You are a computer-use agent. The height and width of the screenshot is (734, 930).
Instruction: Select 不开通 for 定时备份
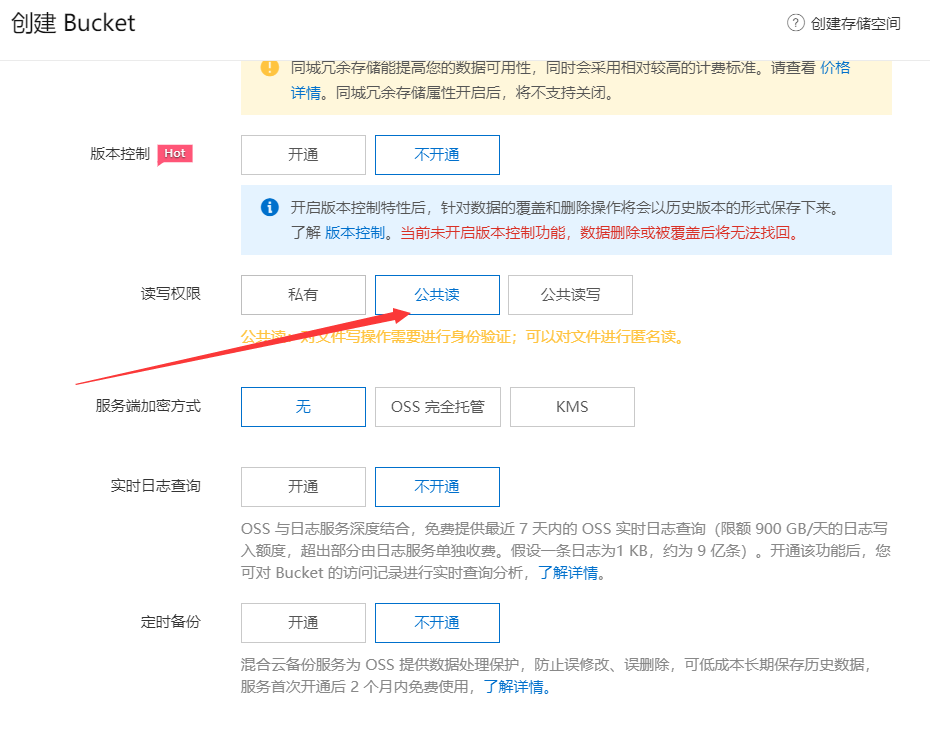437,623
